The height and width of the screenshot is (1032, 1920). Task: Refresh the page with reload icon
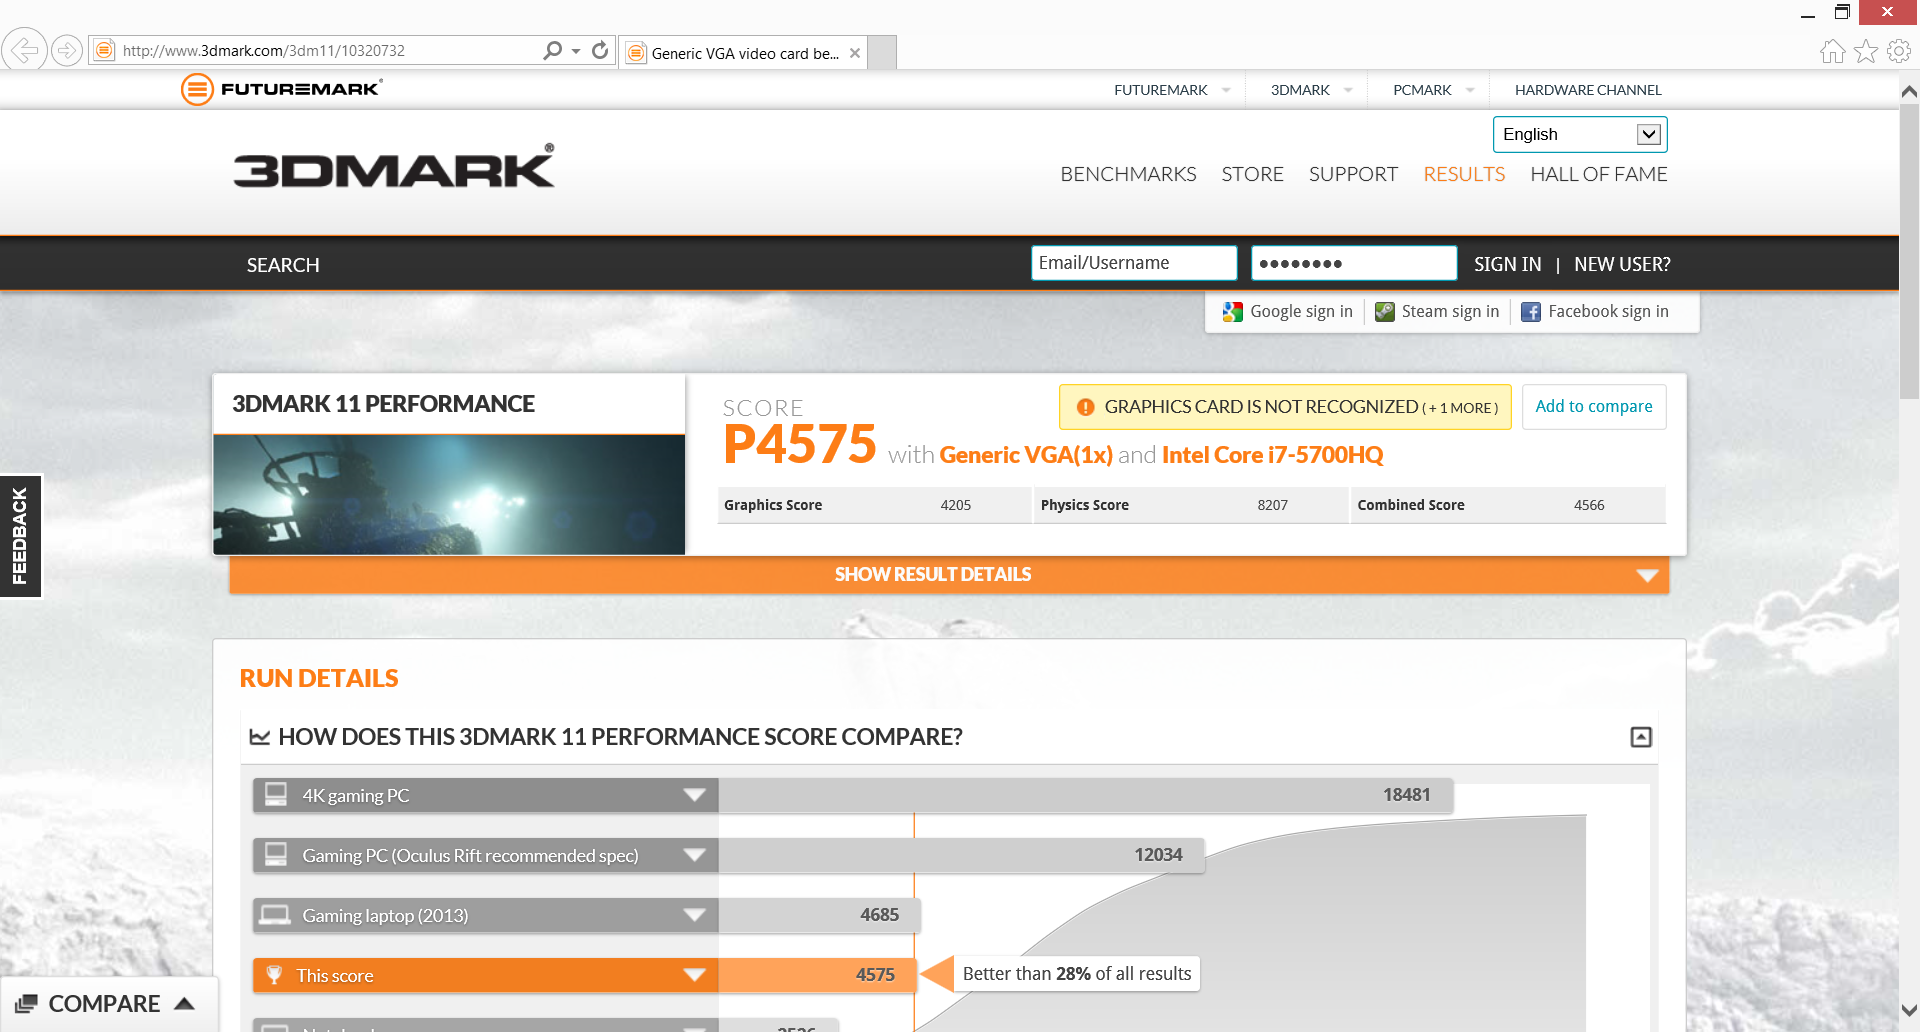[x=600, y=50]
